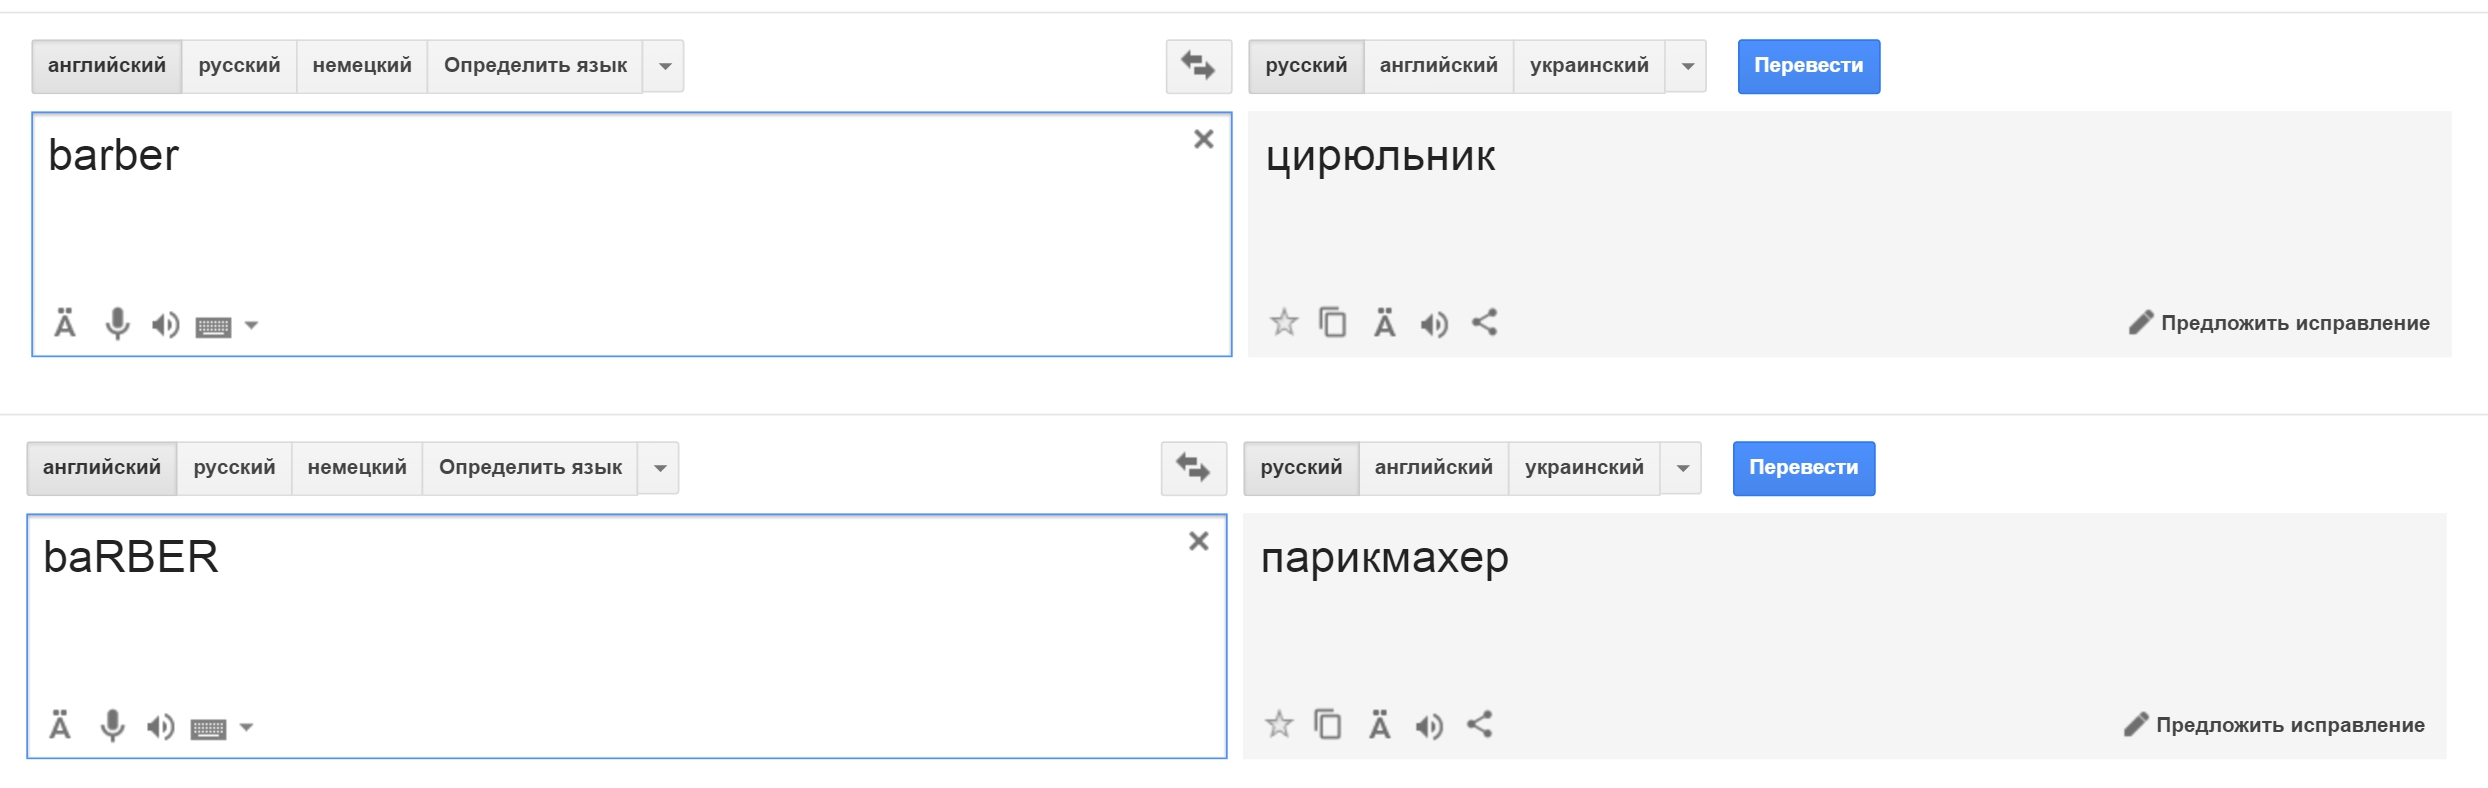Select "английский" target language in bottom panel

(1433, 467)
